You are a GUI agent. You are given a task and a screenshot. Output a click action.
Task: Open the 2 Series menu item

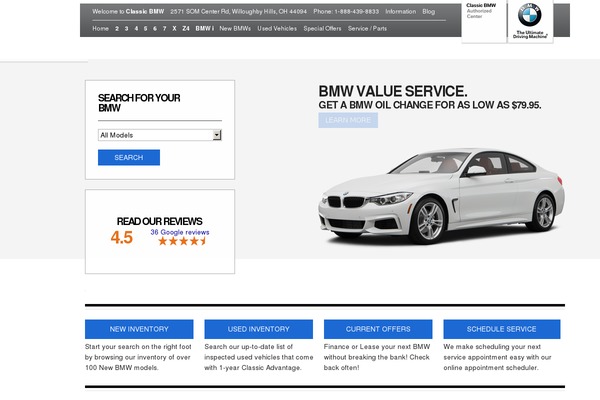pos(117,29)
